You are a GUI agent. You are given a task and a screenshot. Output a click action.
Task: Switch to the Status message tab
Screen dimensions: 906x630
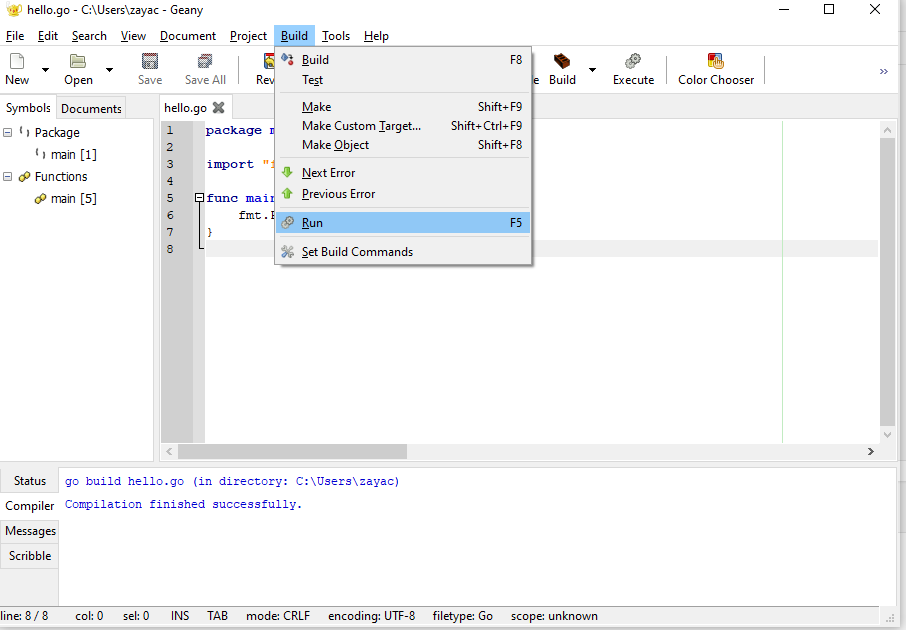pyautogui.click(x=29, y=481)
